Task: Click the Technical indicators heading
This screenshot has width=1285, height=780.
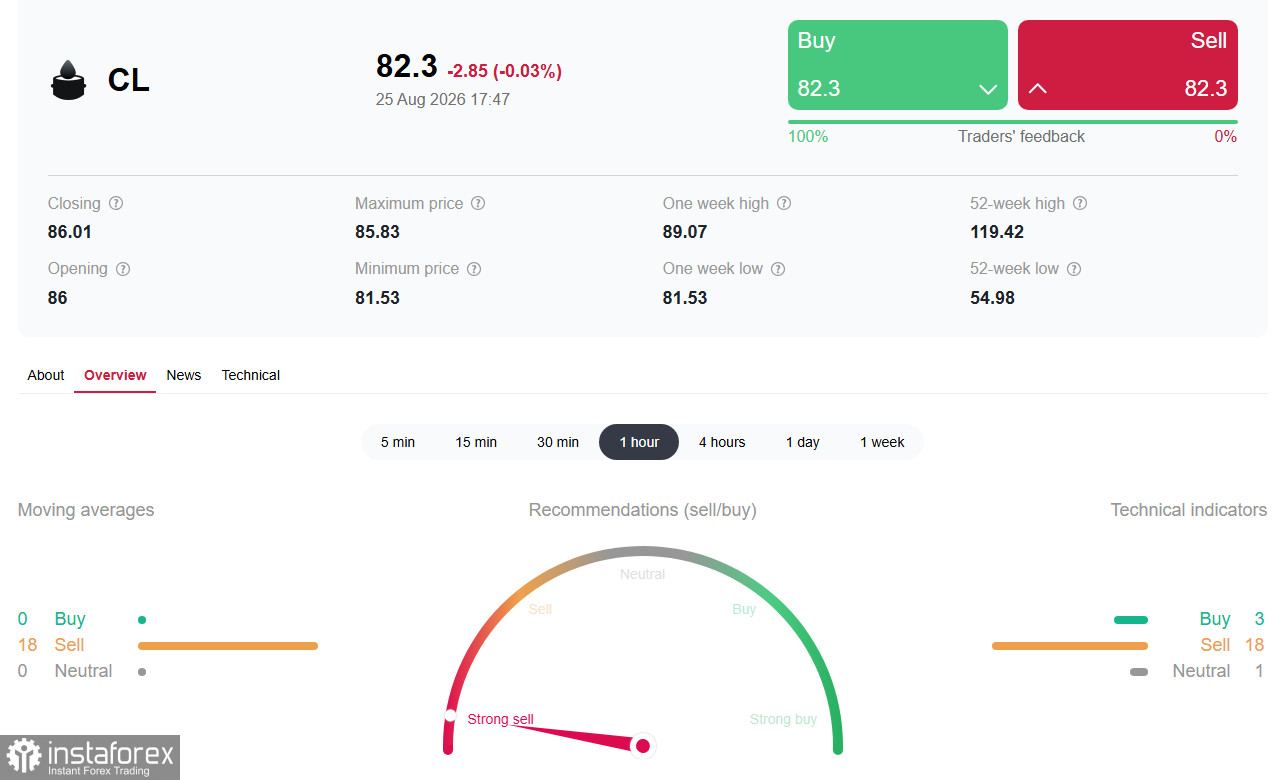Action: pyautogui.click(x=1189, y=510)
